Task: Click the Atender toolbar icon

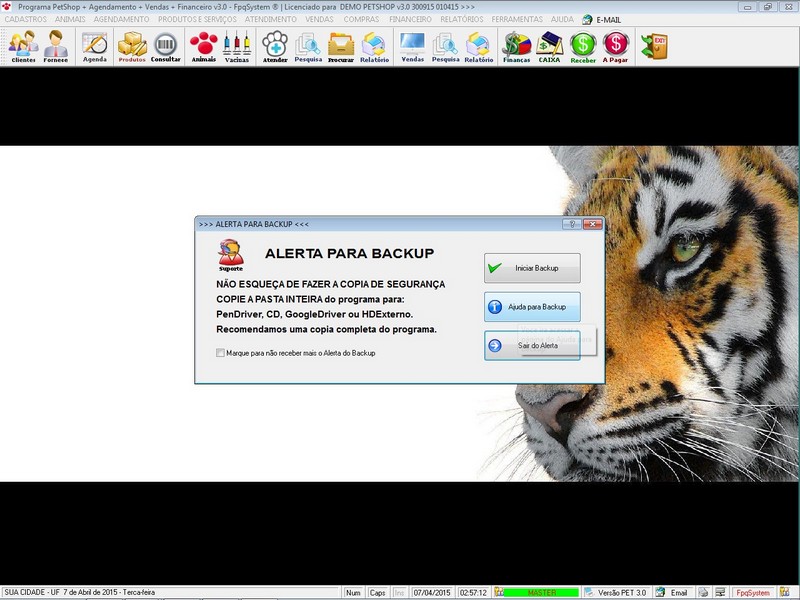Action: click(274, 46)
